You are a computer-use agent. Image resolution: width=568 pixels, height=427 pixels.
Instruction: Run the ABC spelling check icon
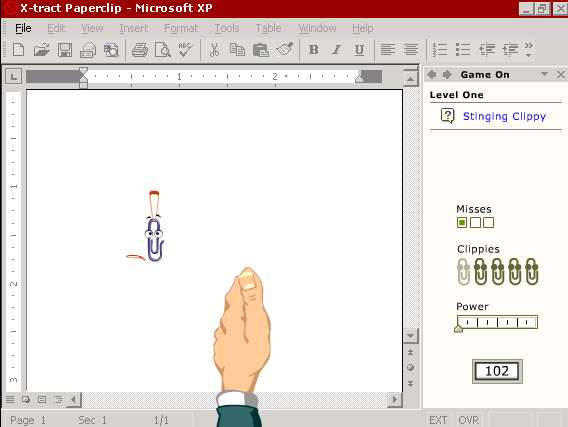click(185, 49)
